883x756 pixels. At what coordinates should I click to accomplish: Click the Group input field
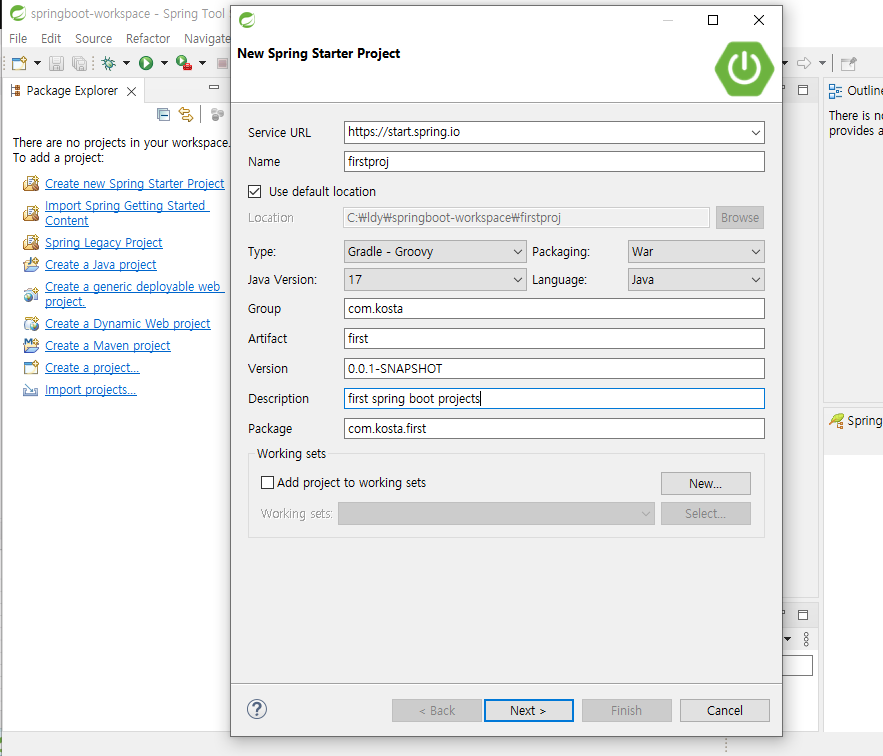click(554, 309)
